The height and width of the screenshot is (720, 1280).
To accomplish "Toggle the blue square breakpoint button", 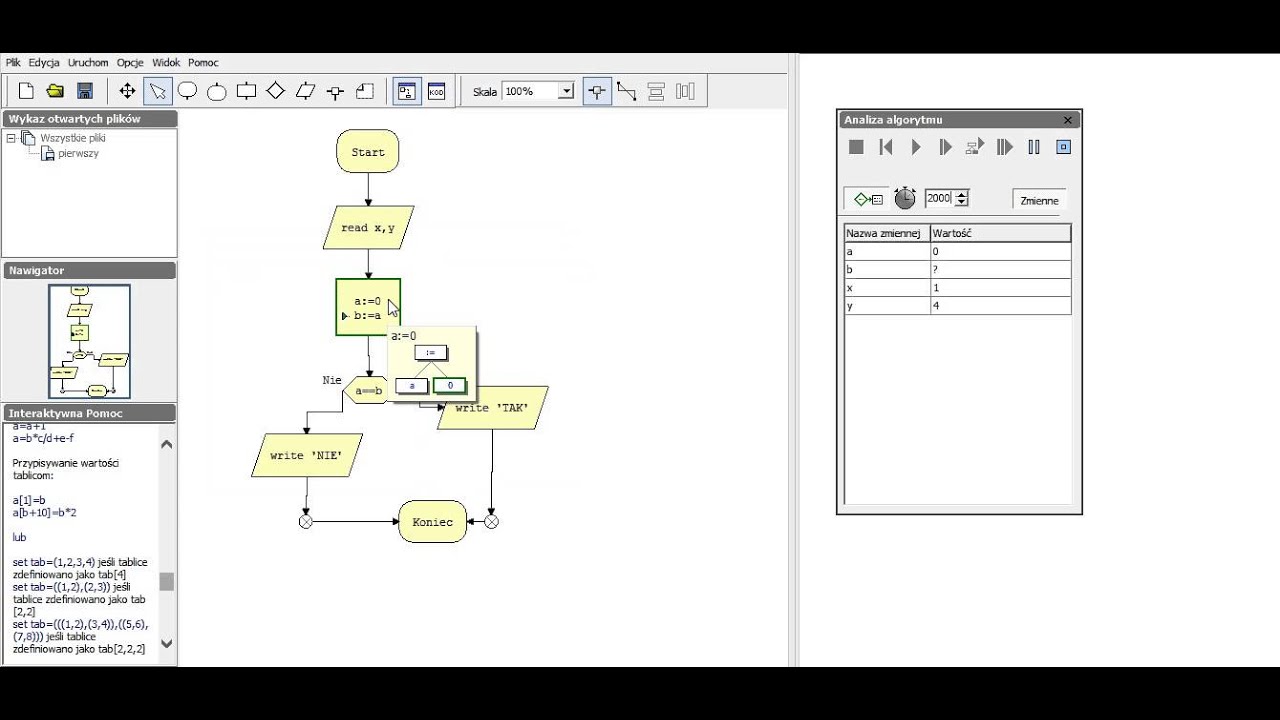I will coord(1064,147).
